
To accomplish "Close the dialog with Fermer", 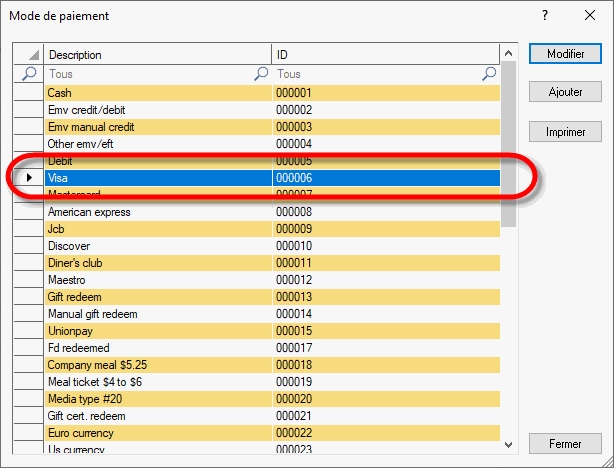I will [565, 443].
